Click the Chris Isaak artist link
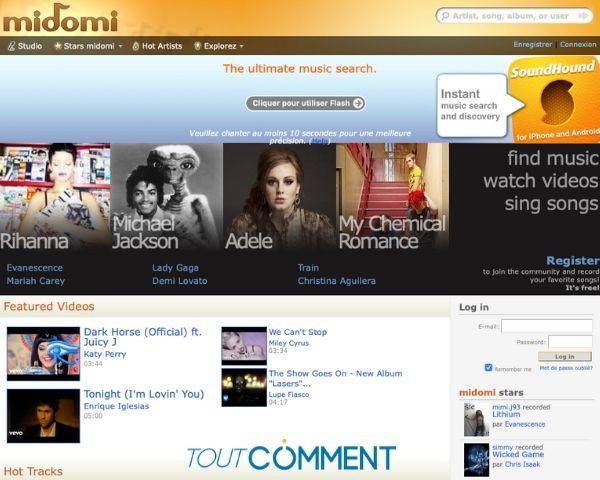Screen dimensions: 600x480 [522, 464]
